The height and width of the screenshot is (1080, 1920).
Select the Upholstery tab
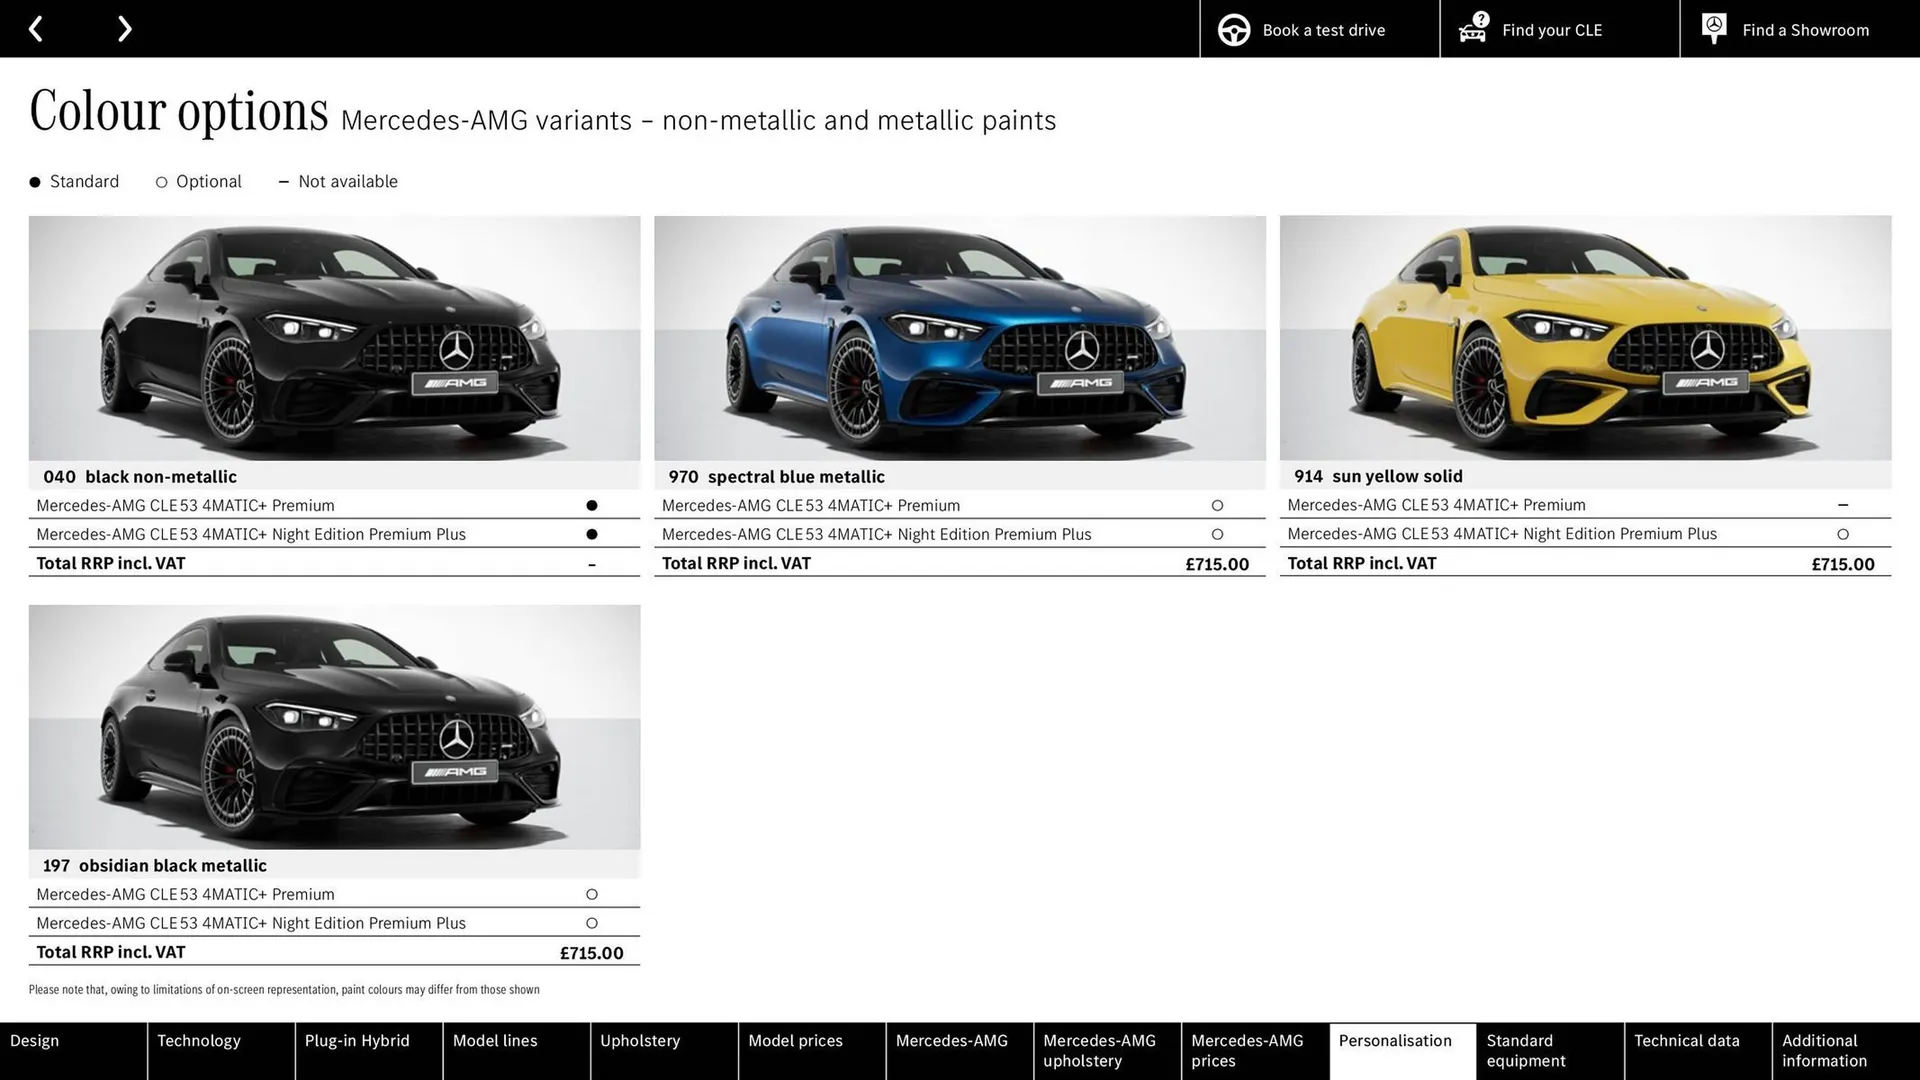(640, 1040)
